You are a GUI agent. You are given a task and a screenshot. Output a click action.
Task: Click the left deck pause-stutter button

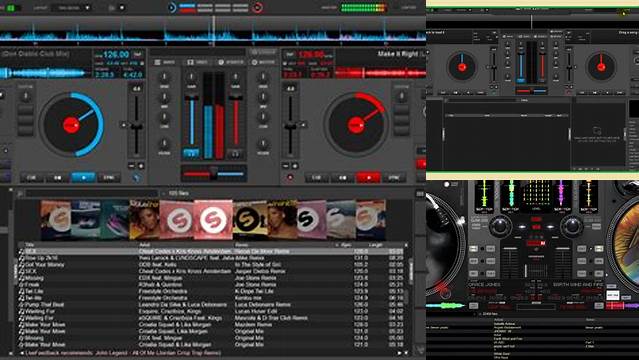(57, 178)
